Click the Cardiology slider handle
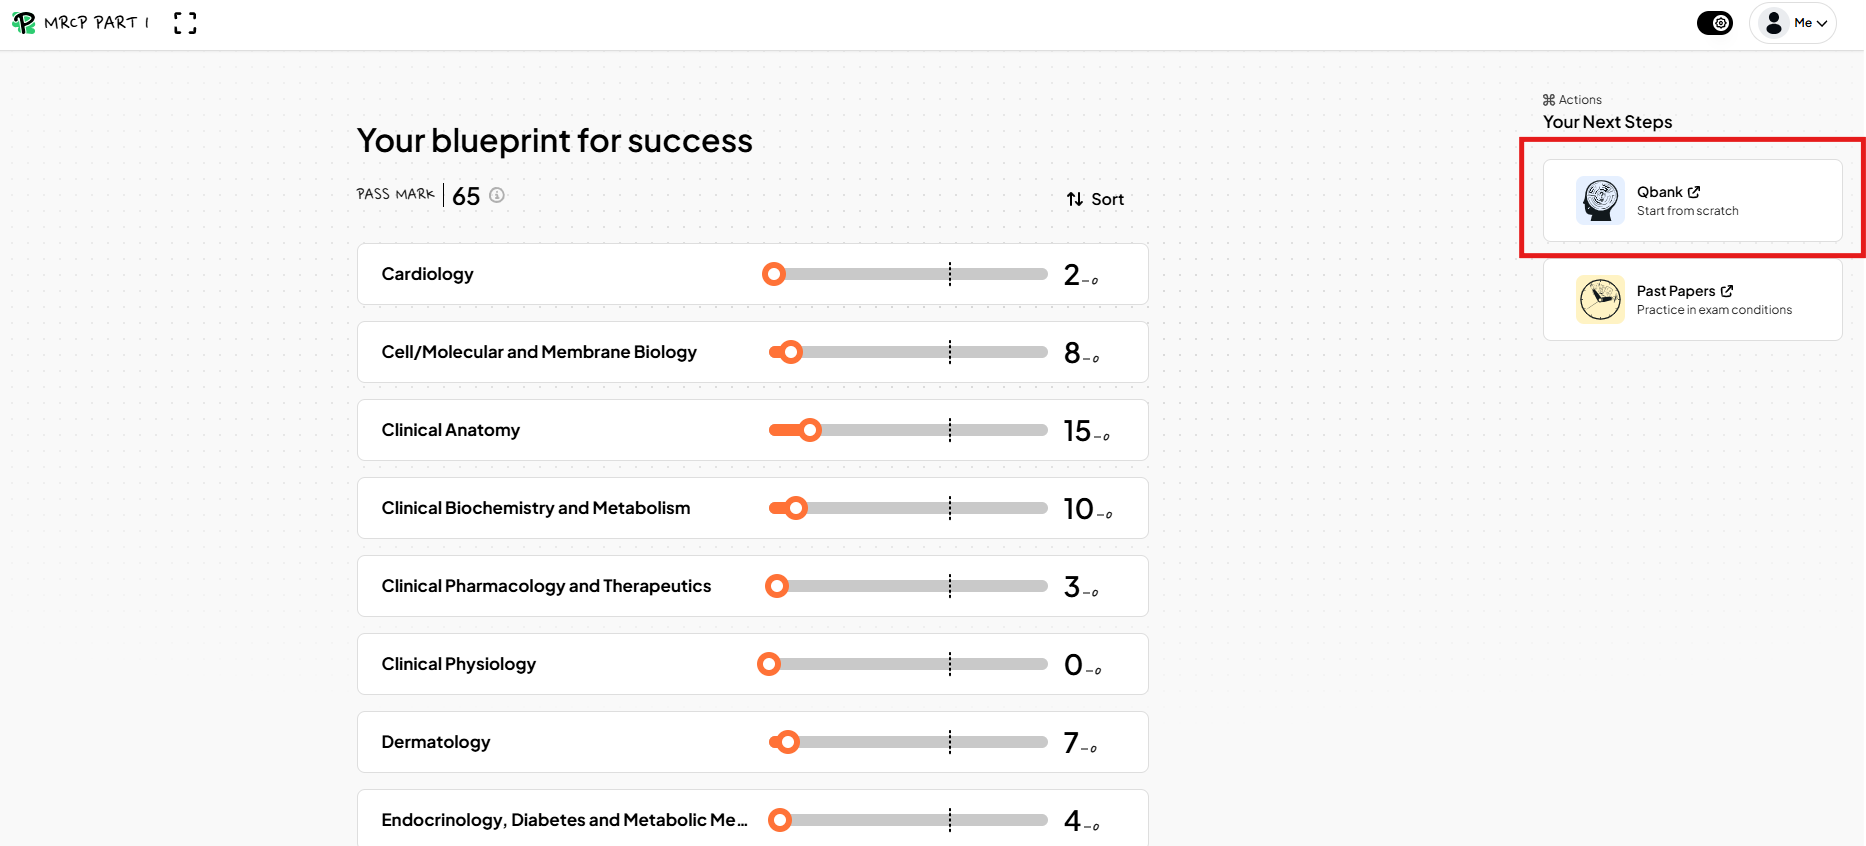 (x=774, y=274)
